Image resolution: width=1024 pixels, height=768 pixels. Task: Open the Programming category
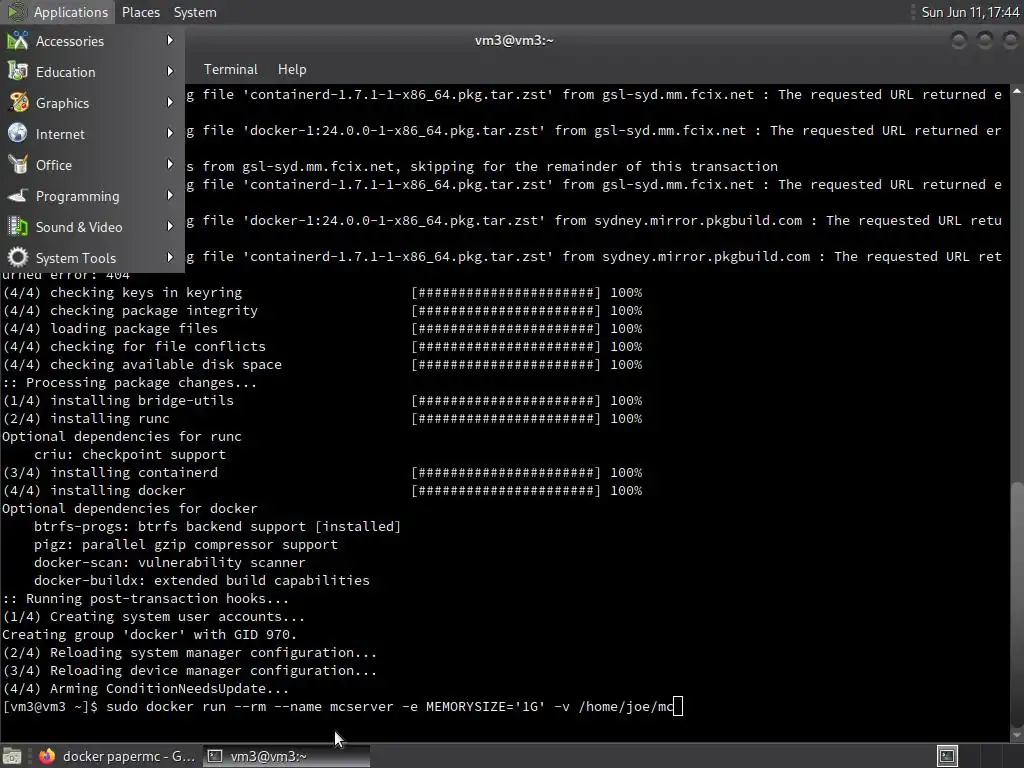(x=92, y=196)
